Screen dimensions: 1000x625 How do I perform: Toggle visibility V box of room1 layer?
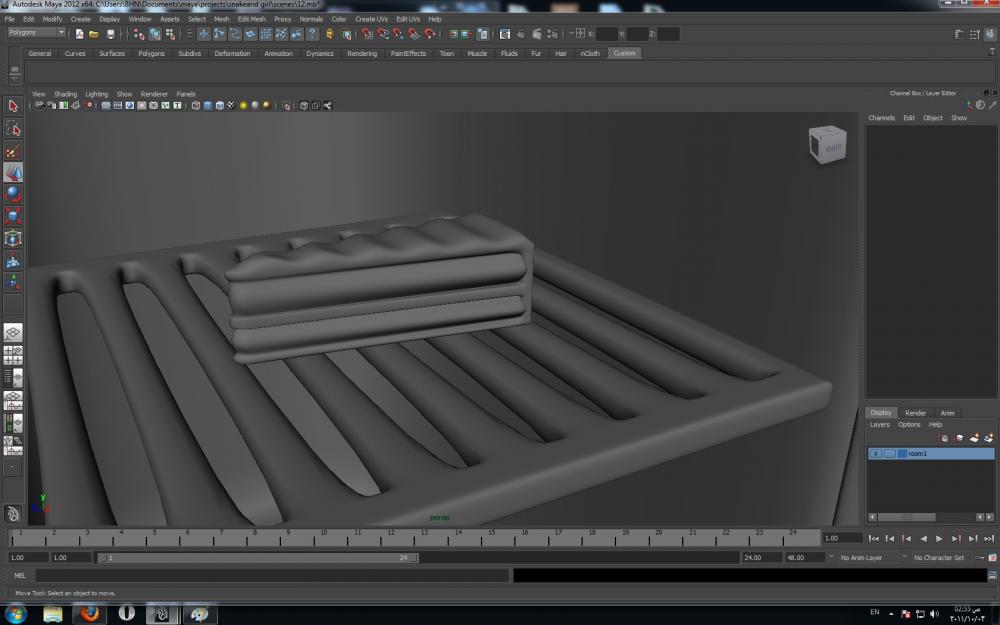[876, 454]
